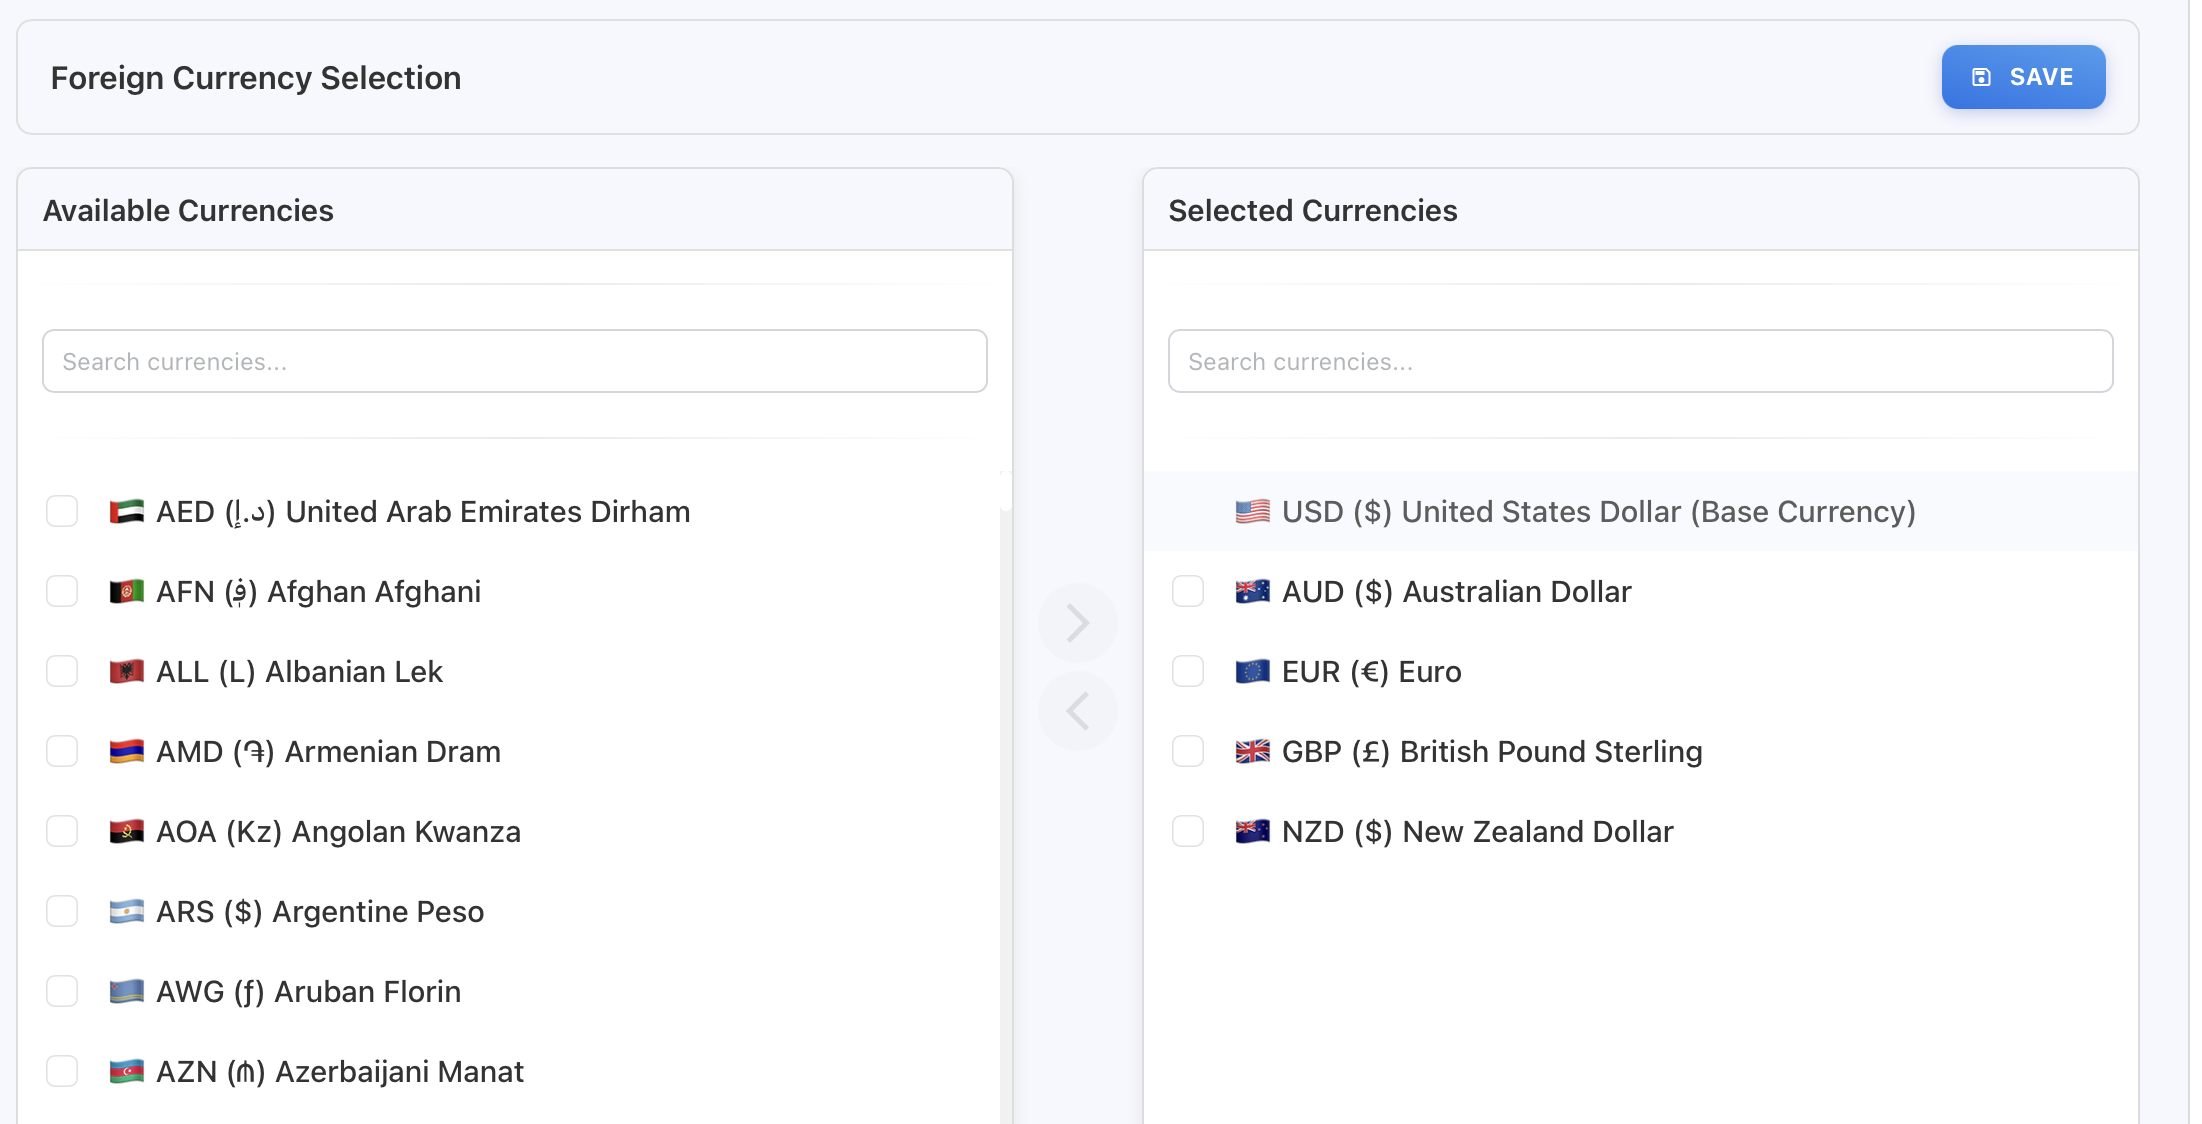Screen dimensions: 2202x1124
Task: Click the Argentina flag next to ARS
Action: point(128,911)
